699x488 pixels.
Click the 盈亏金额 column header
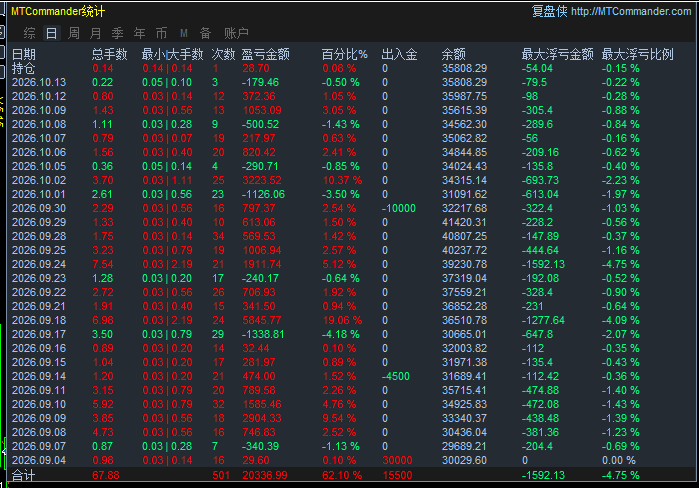click(x=266, y=54)
